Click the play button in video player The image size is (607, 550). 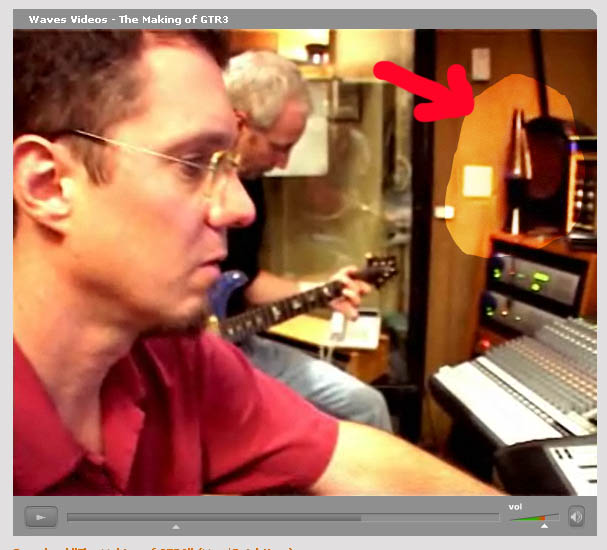tap(41, 517)
